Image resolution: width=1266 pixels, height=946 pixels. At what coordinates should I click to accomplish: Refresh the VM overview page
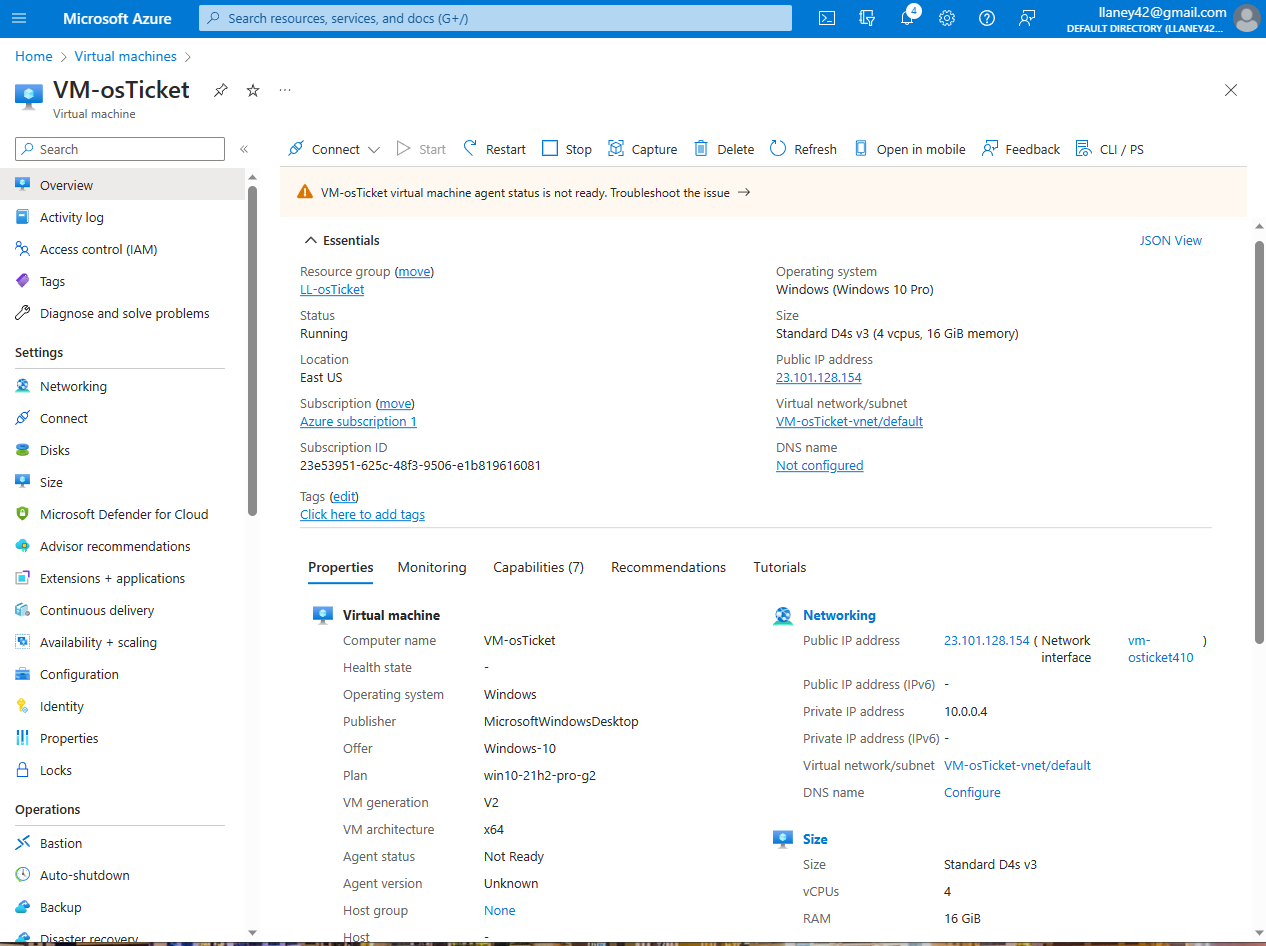pos(803,148)
